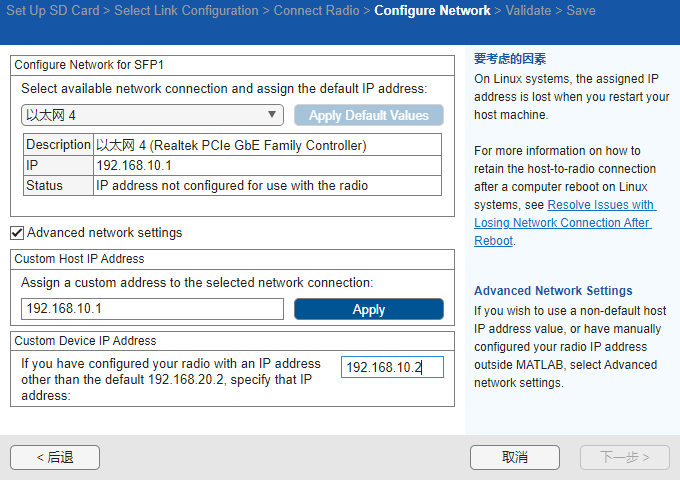The height and width of the screenshot is (480, 680).
Task: Select the Save breadcrumb step
Action: 581,10
